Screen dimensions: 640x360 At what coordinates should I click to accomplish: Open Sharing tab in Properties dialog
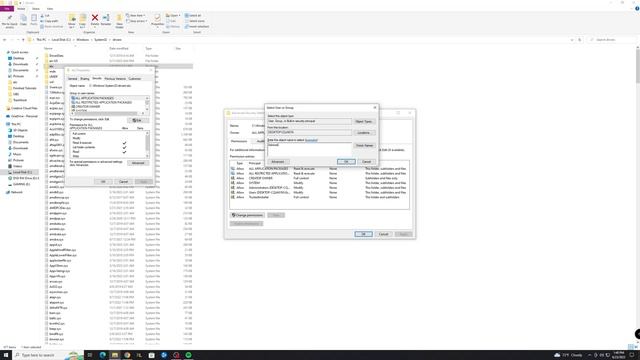click(x=84, y=78)
